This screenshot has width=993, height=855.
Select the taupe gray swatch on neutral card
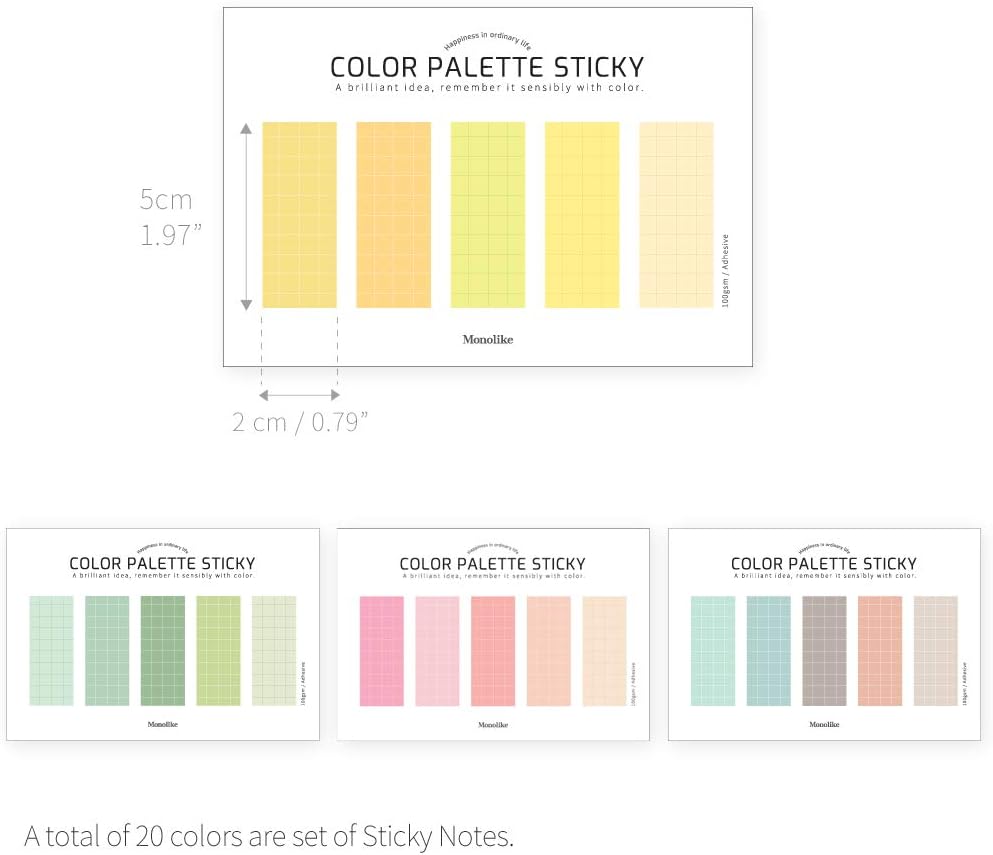click(824, 651)
